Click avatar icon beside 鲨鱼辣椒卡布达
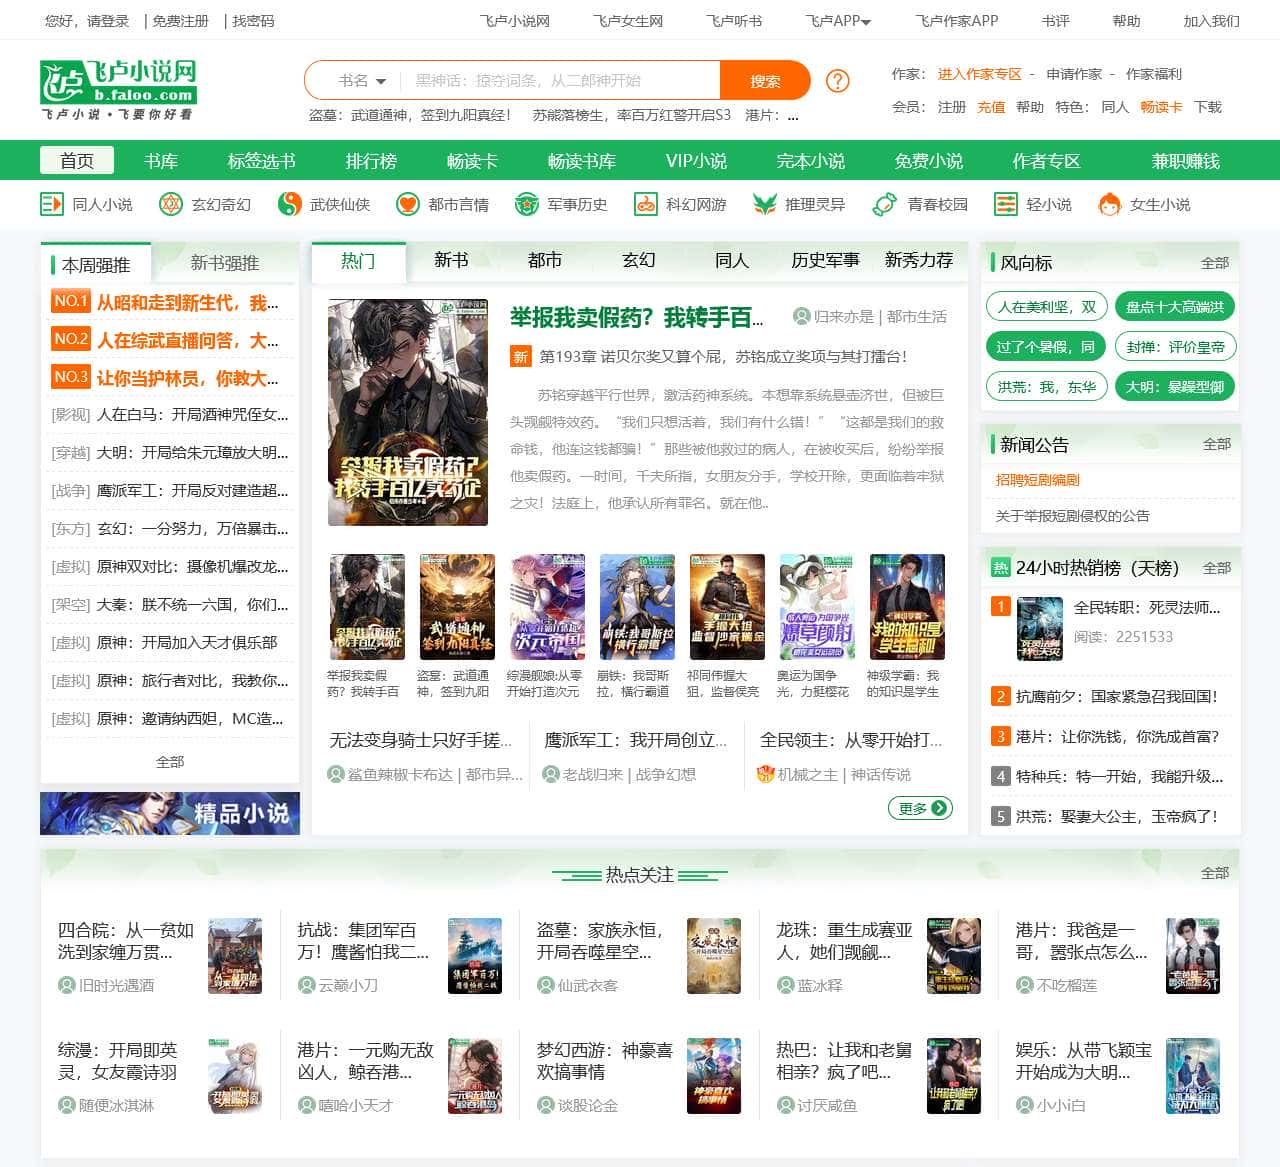The width and height of the screenshot is (1280, 1167). pos(336,774)
